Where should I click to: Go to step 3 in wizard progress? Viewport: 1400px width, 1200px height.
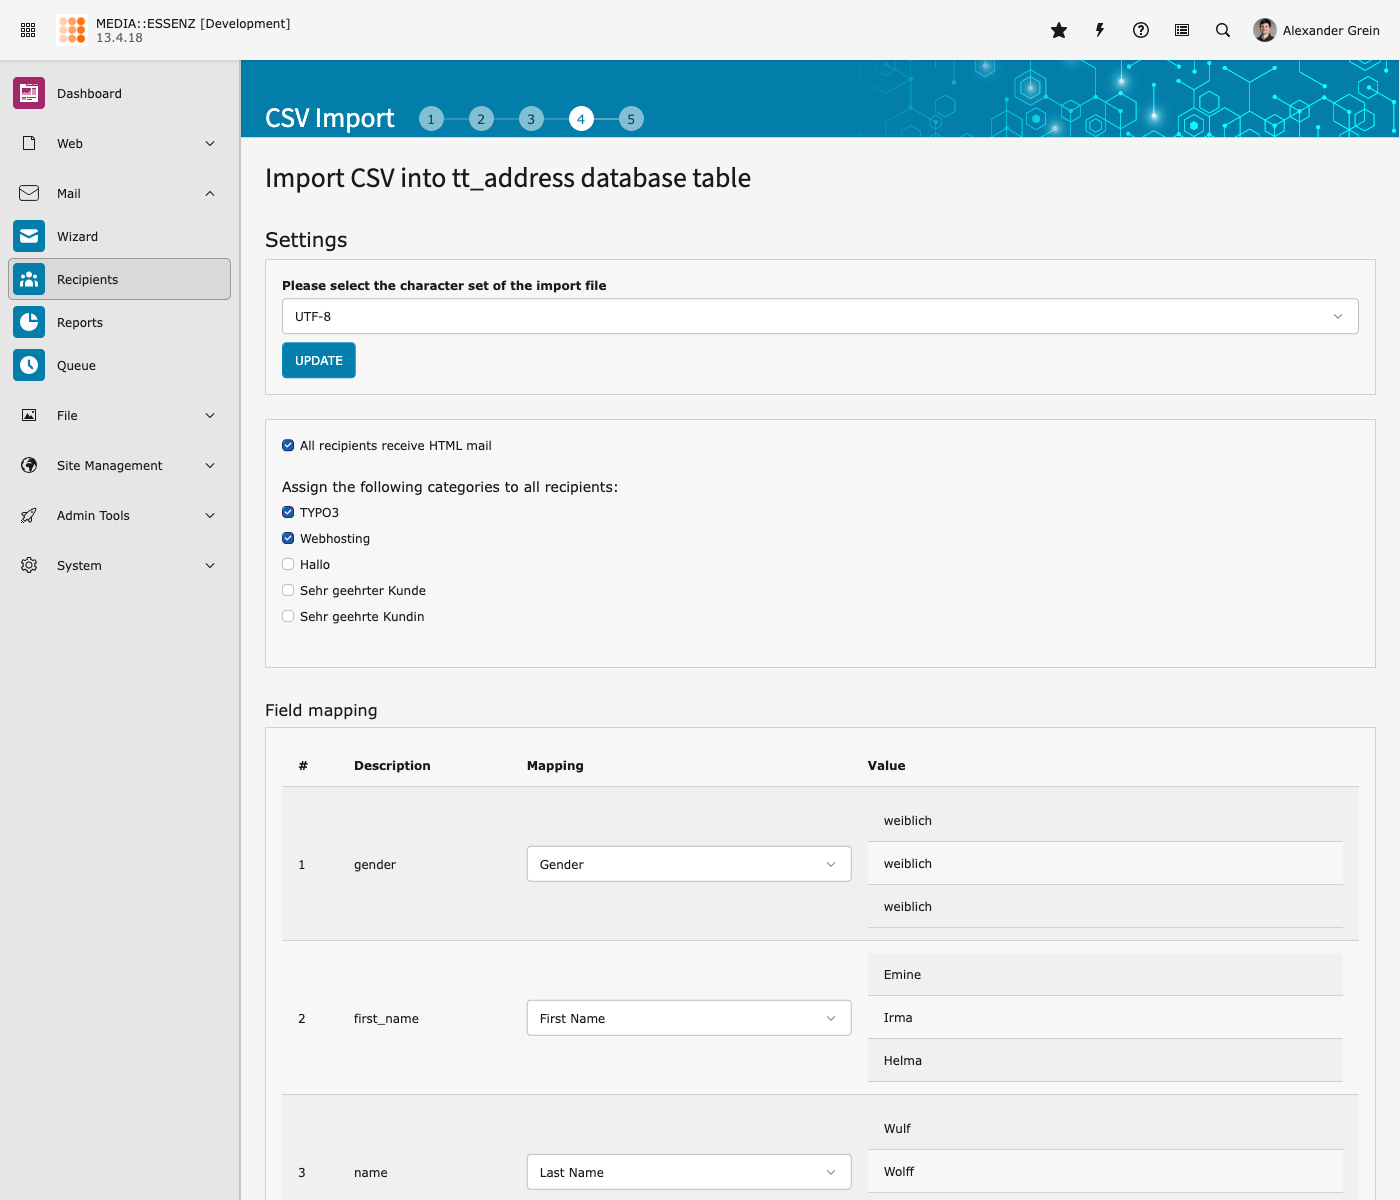531,119
